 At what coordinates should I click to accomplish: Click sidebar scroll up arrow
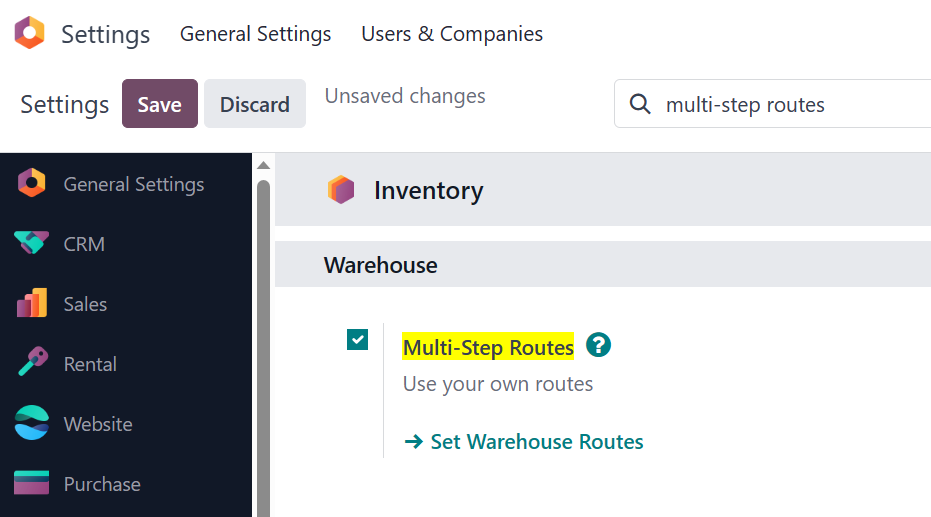[264, 166]
